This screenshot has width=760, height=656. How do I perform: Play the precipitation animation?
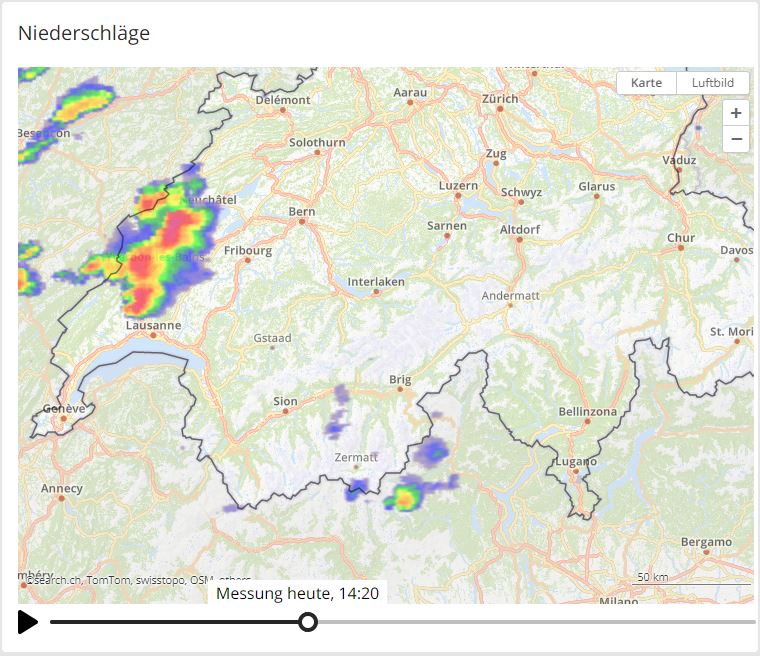pyautogui.click(x=28, y=622)
